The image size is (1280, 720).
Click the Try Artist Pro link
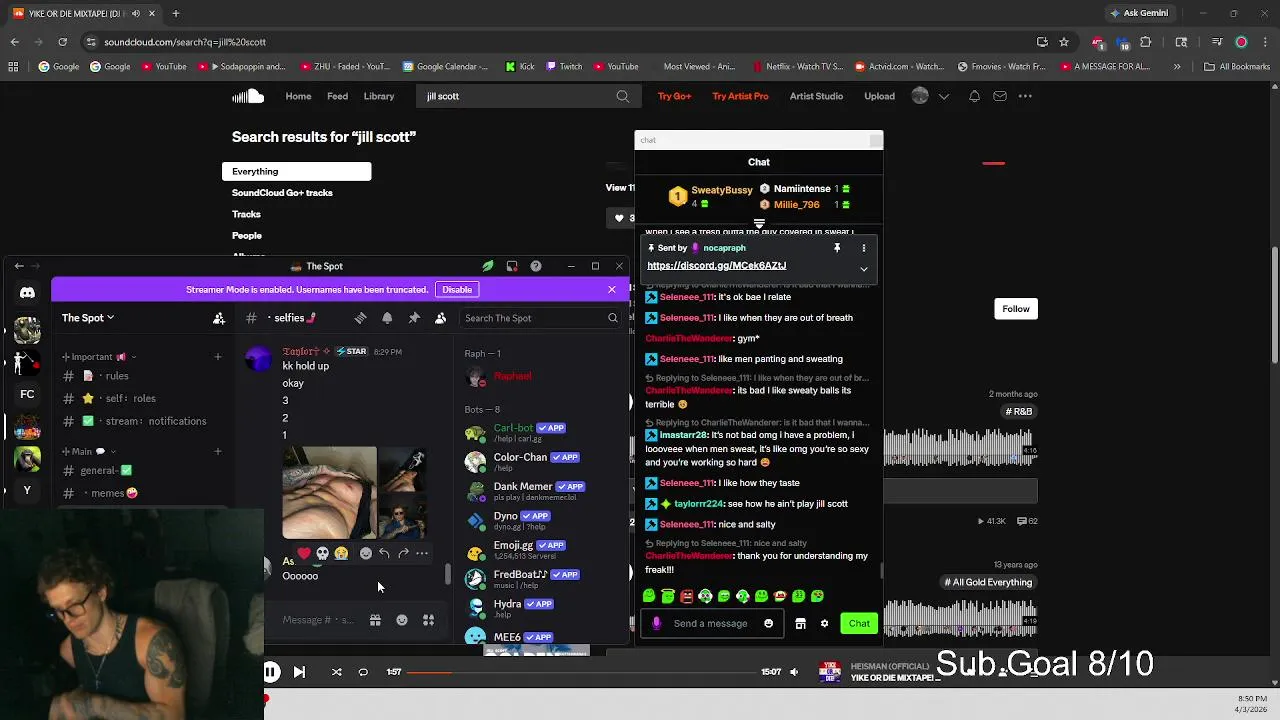pyautogui.click(x=740, y=96)
